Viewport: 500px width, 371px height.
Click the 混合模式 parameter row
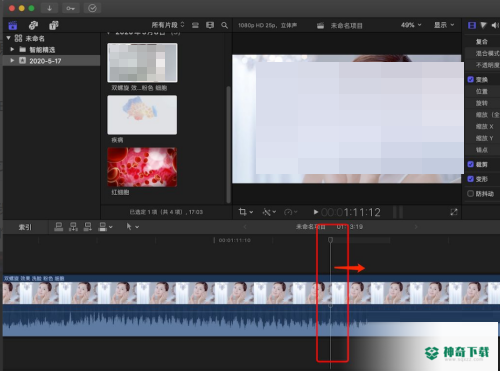pos(482,53)
